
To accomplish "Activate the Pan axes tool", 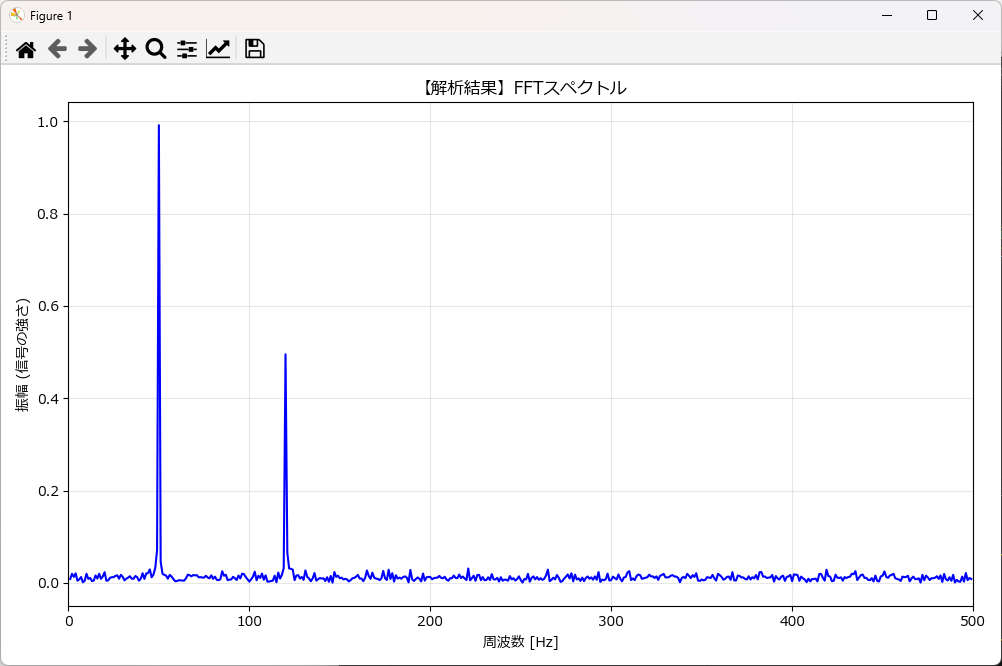I will 125,49.
